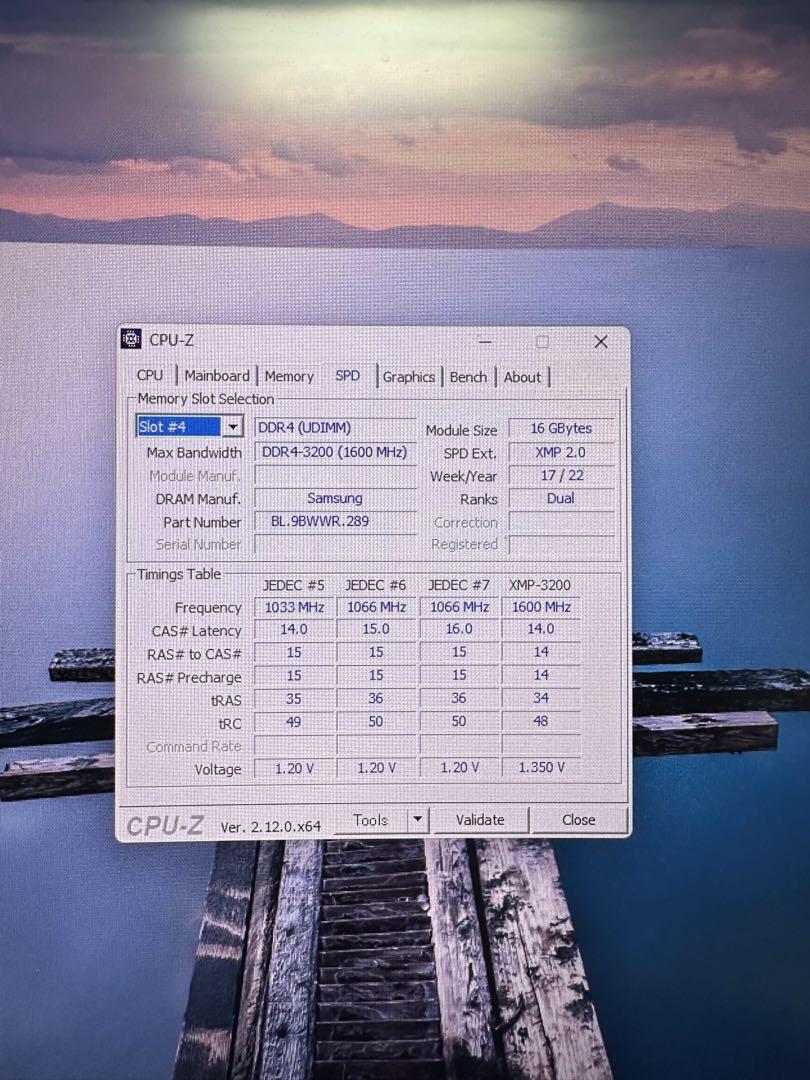The image size is (810, 1080).
Task: Select the 16 GBytes module size value
Action: point(561,428)
